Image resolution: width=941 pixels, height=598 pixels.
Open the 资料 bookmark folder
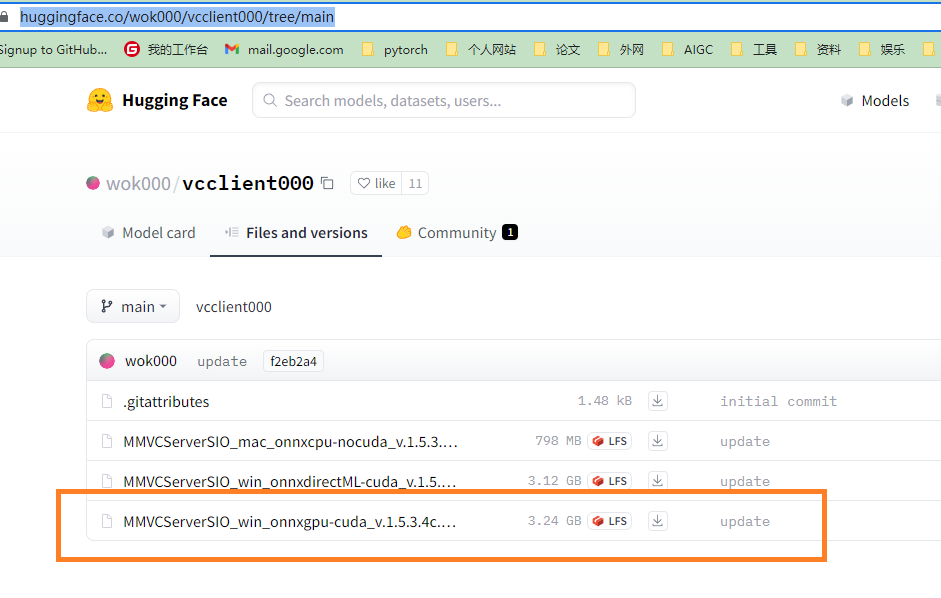click(x=817, y=49)
